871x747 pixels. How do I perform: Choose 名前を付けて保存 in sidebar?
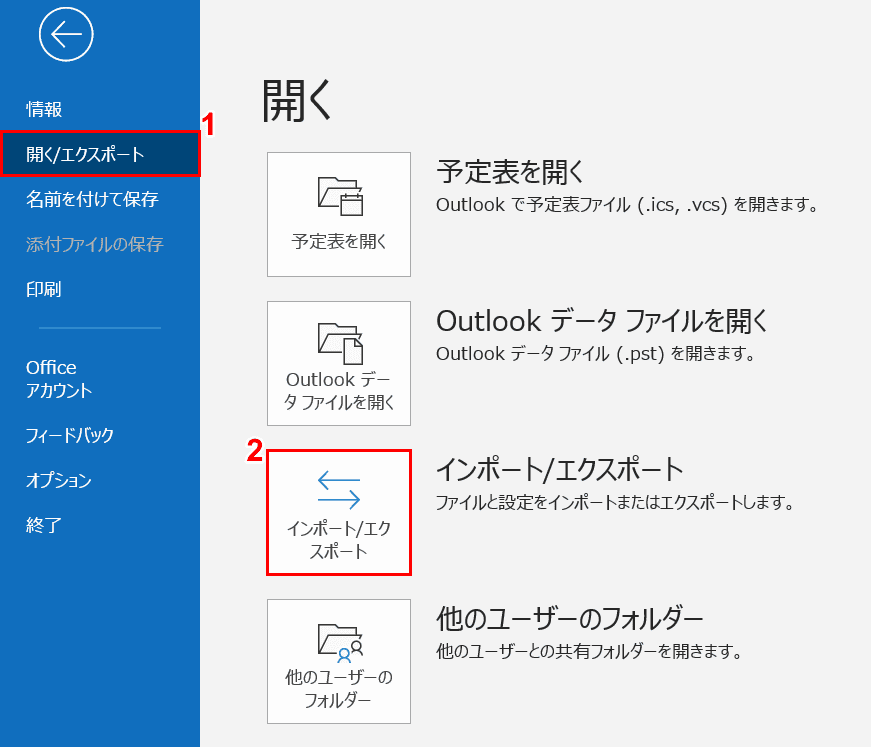pos(92,199)
